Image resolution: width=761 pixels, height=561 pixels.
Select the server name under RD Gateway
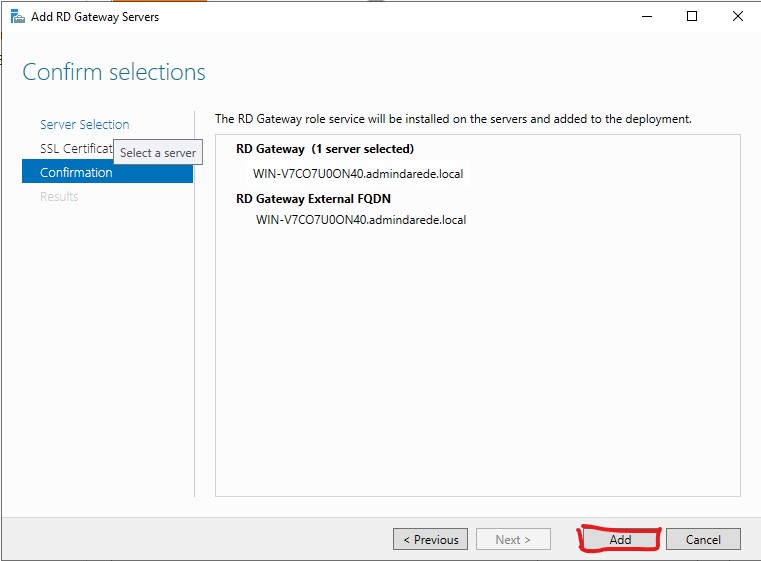[x=358, y=174]
